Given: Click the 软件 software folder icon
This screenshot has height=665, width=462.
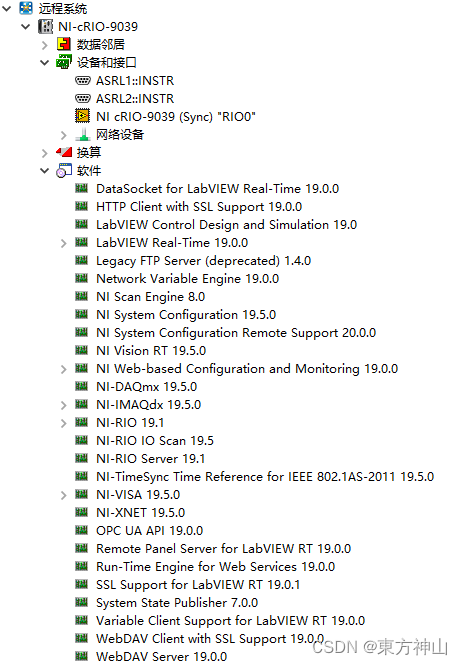Looking at the screenshot, I should pyautogui.click(x=64, y=170).
